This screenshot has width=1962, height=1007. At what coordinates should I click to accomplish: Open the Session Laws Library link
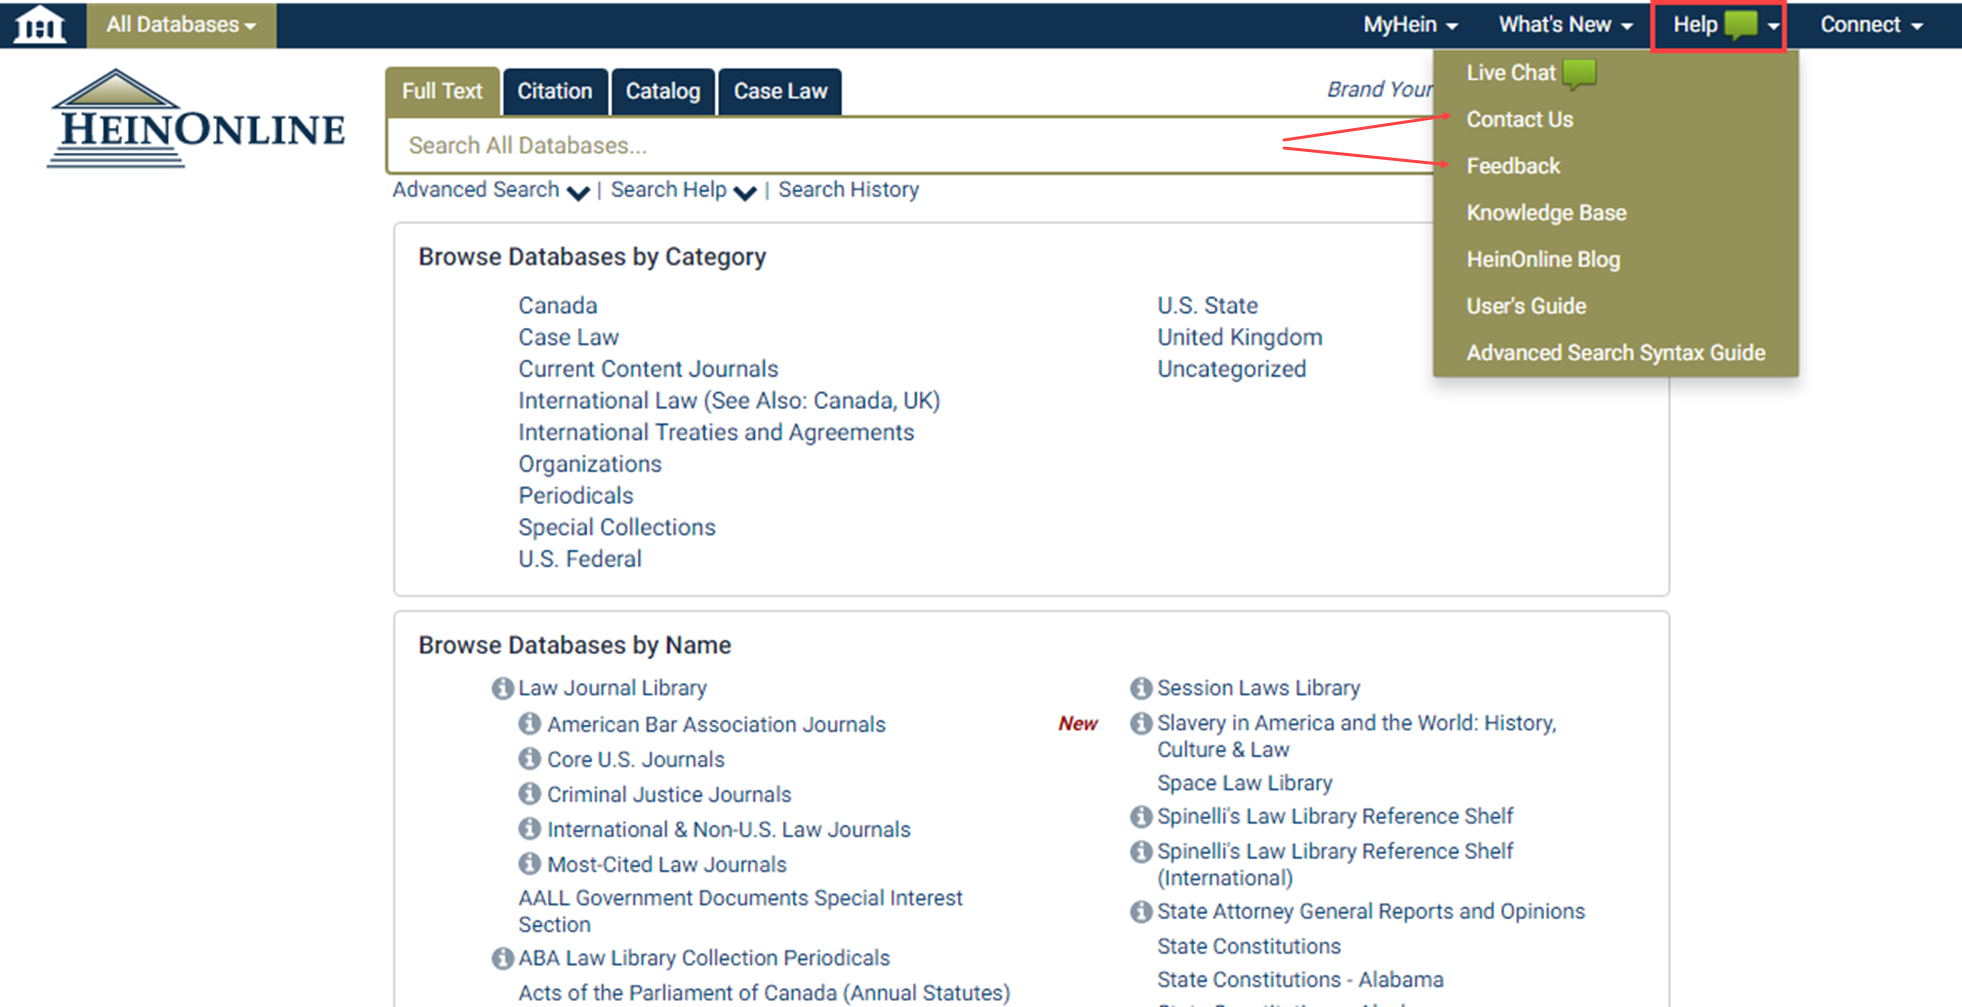coord(1258,688)
